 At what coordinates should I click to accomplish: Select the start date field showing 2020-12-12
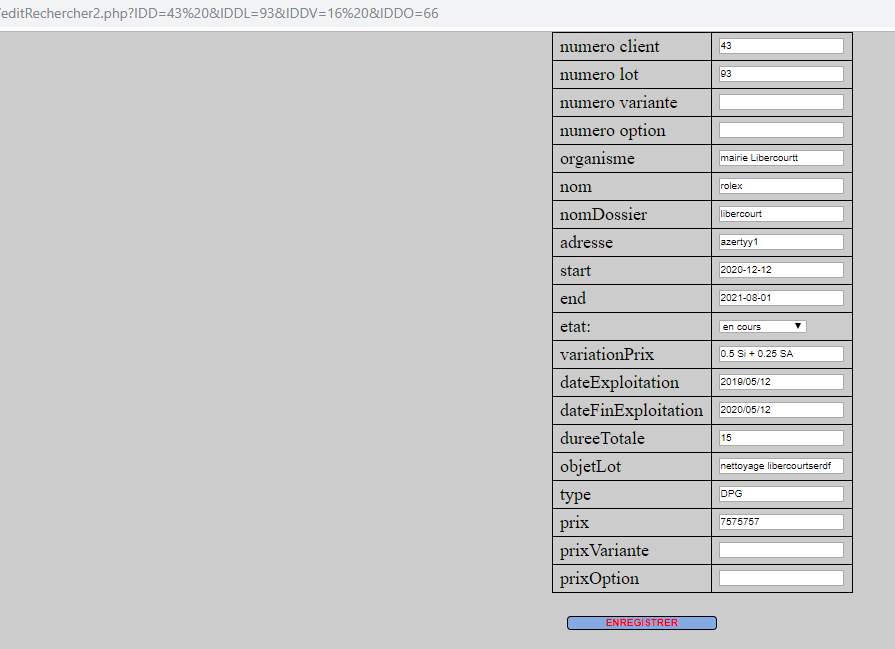780,269
